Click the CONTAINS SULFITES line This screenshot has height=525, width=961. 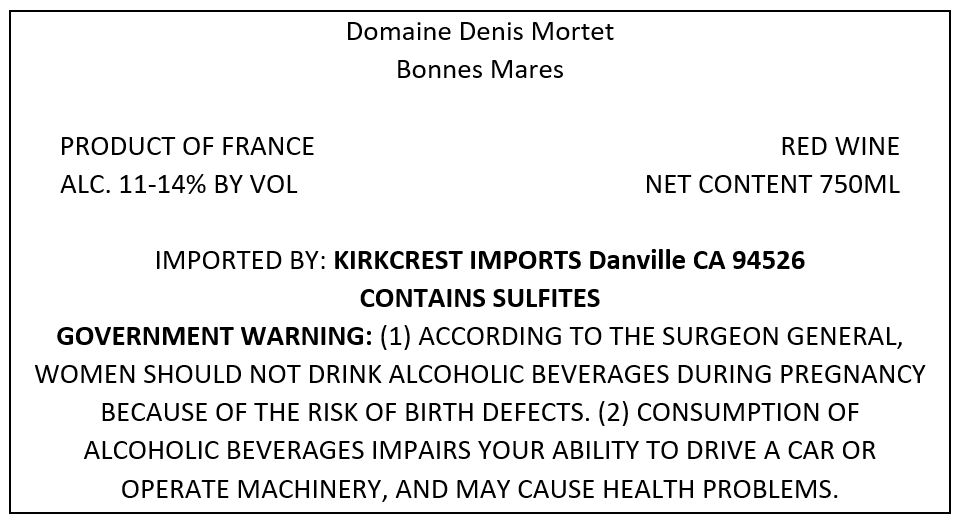pyautogui.click(x=480, y=298)
